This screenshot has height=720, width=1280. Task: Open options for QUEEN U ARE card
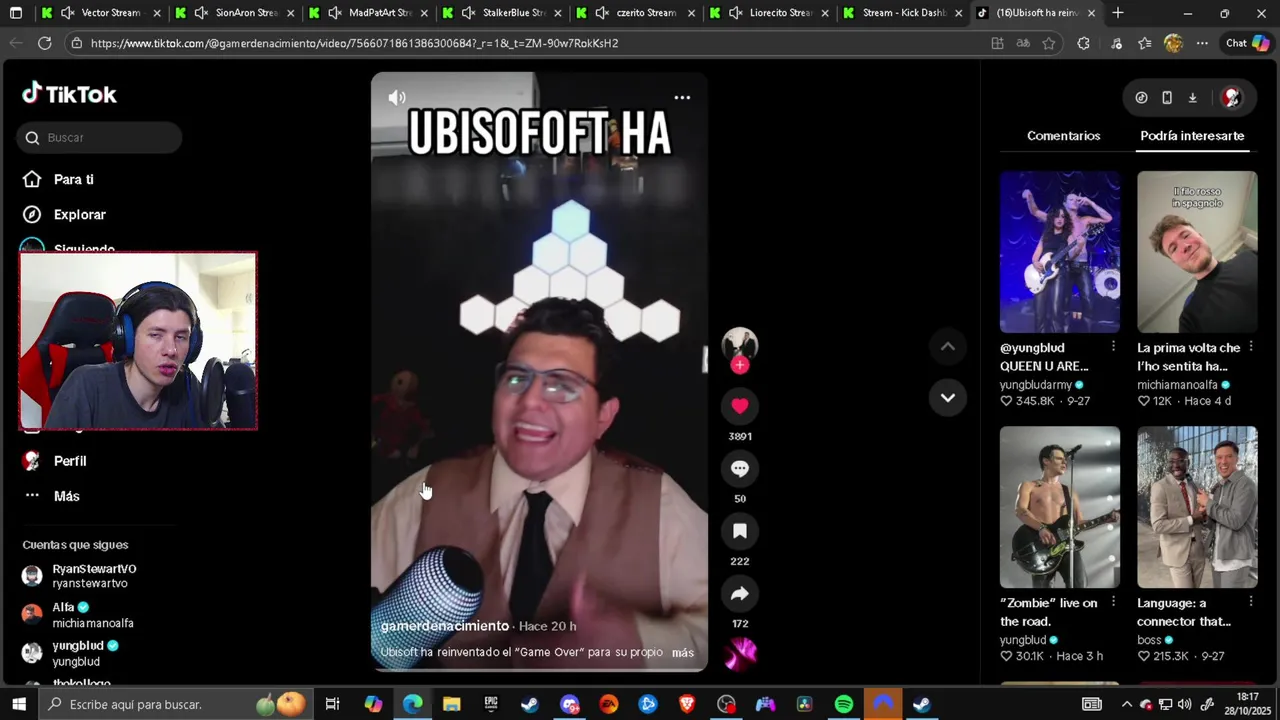1113,346
